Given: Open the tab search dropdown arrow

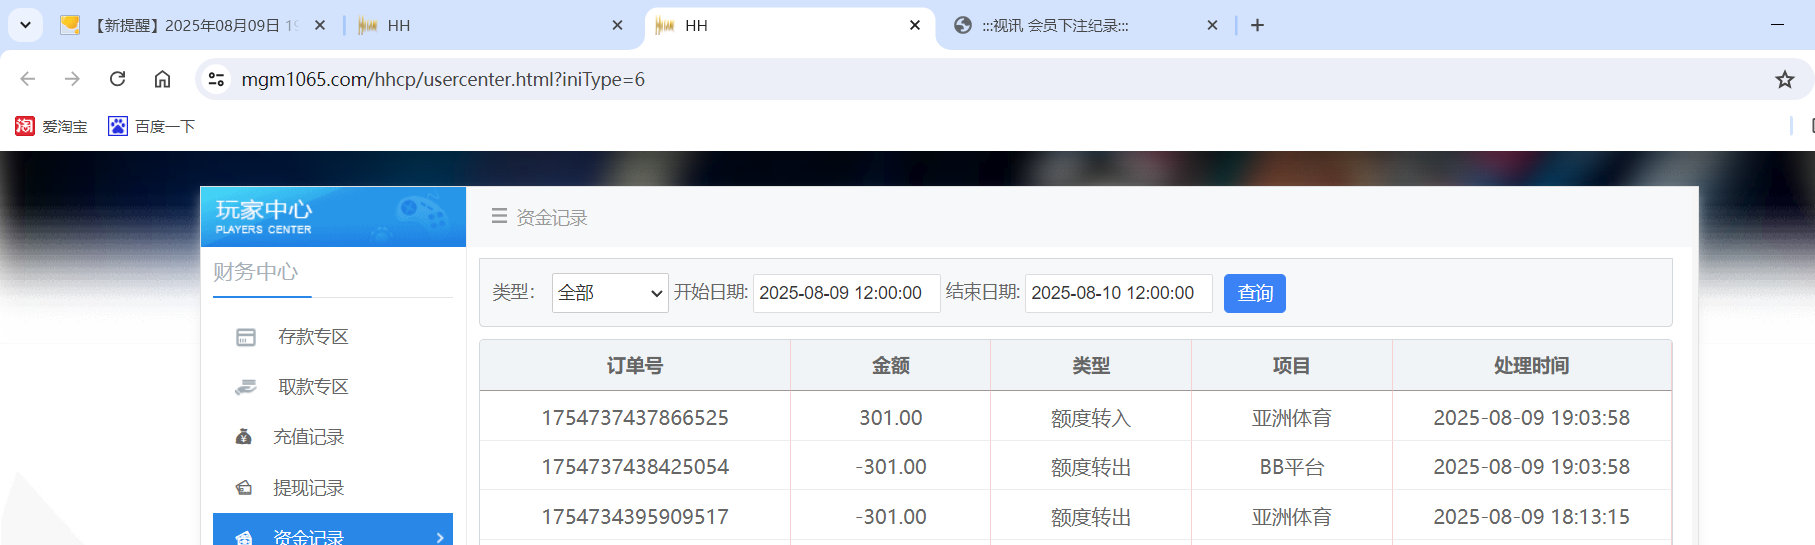Looking at the screenshot, I should coord(25,25).
